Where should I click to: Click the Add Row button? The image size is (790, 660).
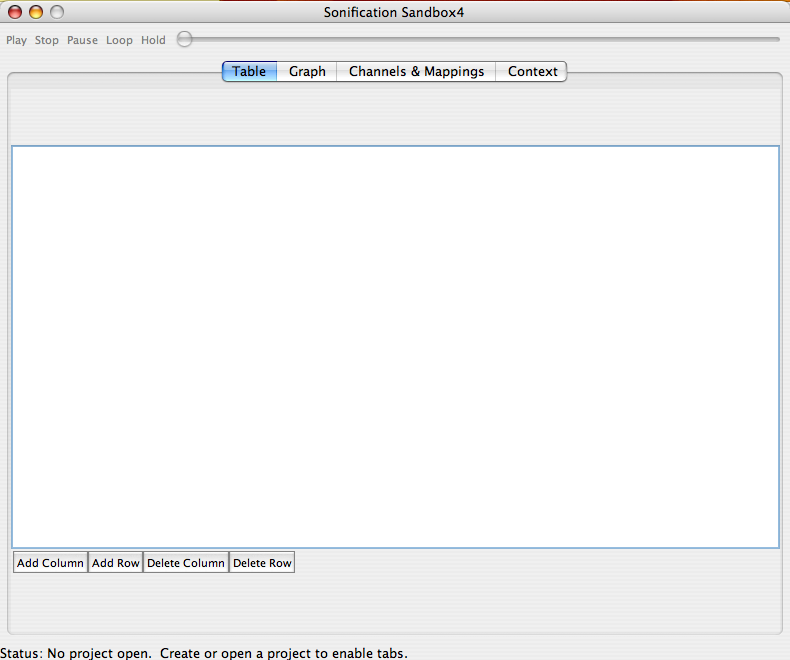115,563
